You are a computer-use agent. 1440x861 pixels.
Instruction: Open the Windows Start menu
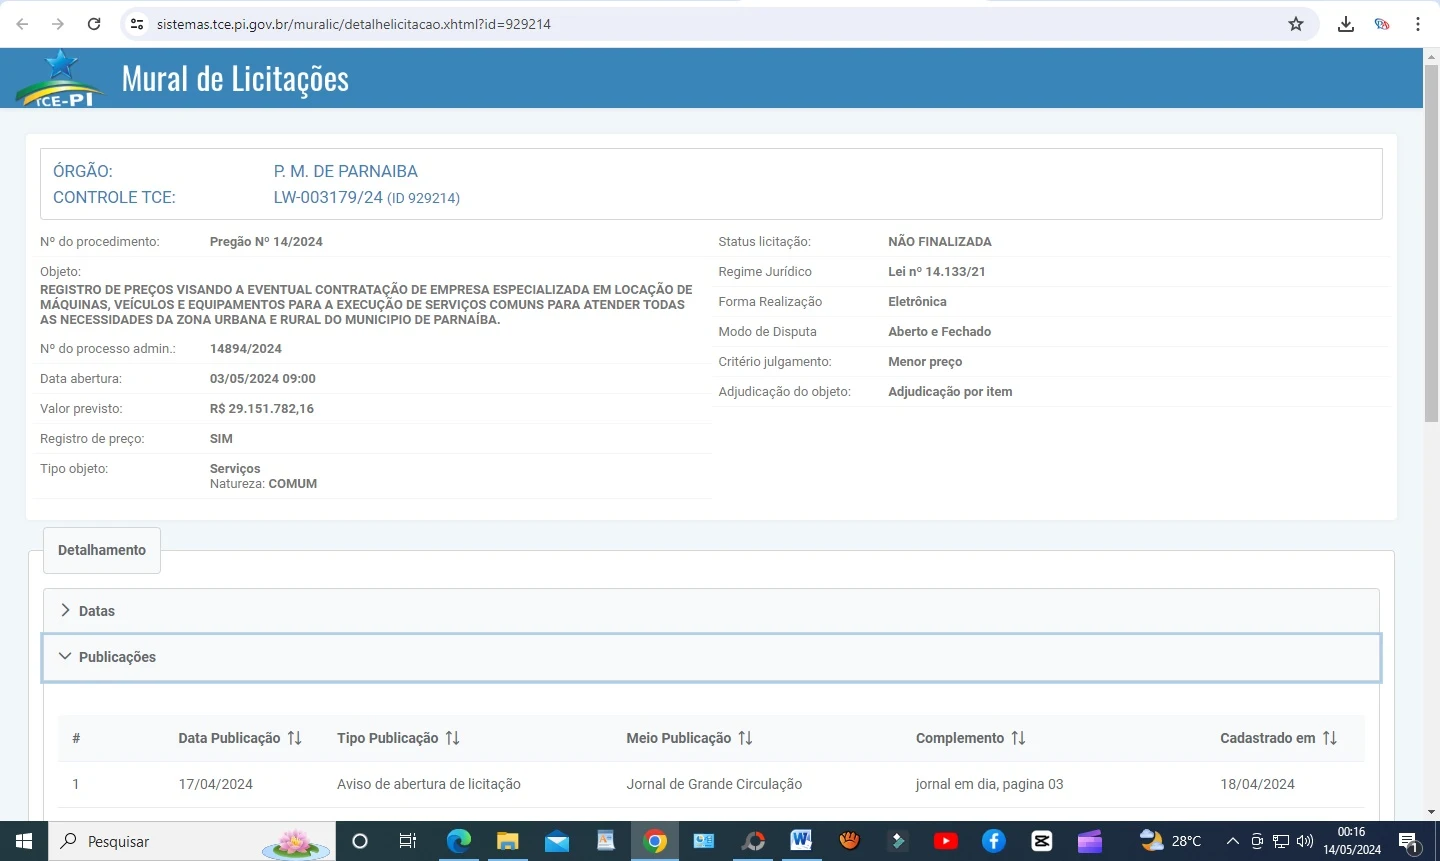[24, 841]
